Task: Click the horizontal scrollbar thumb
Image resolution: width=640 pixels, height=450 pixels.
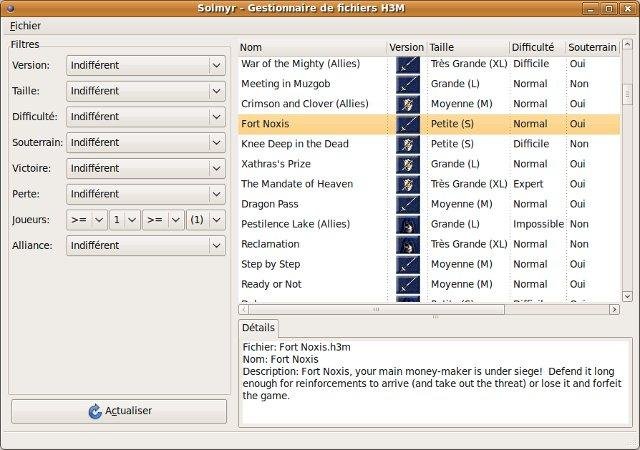Action: [x=377, y=310]
